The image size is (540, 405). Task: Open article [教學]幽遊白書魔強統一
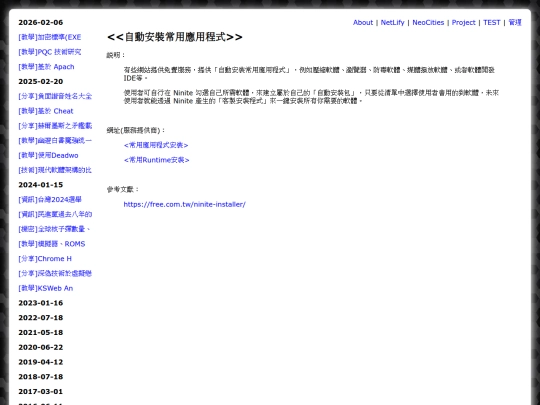pyautogui.click(x=55, y=141)
